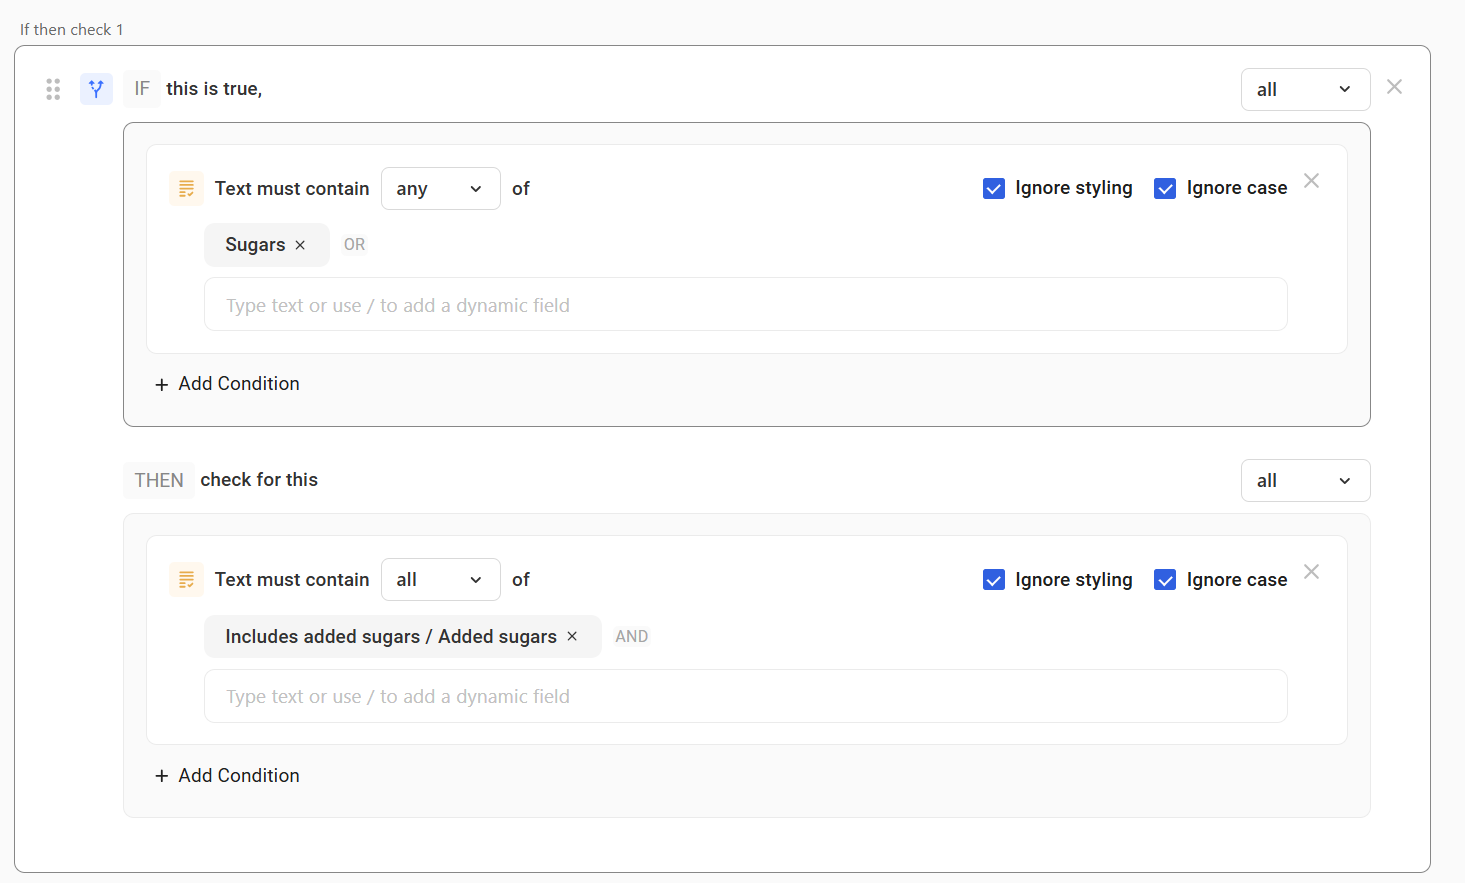
Task: Add Condition to the THEN section
Action: coord(228,776)
